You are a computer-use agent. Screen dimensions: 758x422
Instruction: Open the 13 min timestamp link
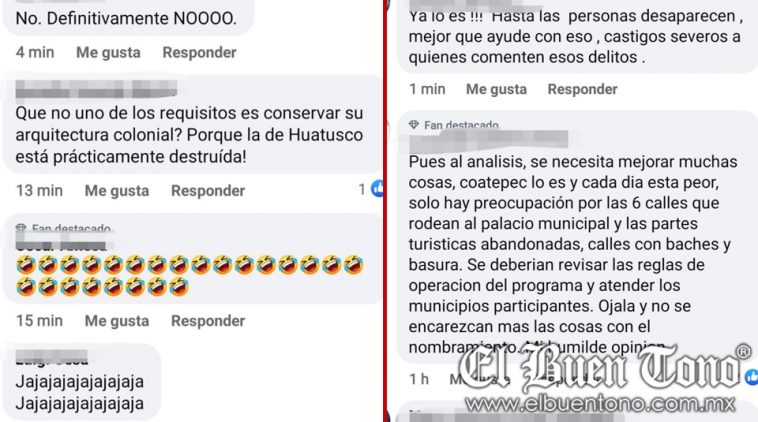[39, 190]
